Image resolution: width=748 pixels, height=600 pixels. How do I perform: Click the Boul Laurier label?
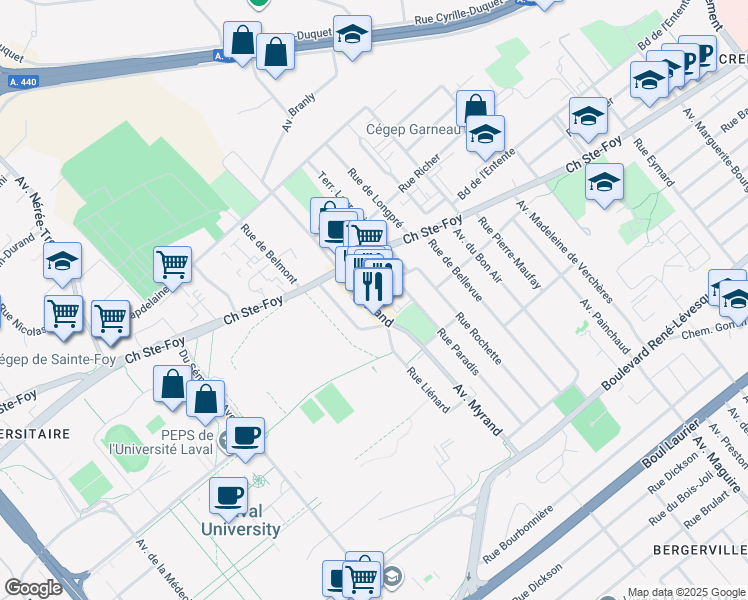point(670,444)
